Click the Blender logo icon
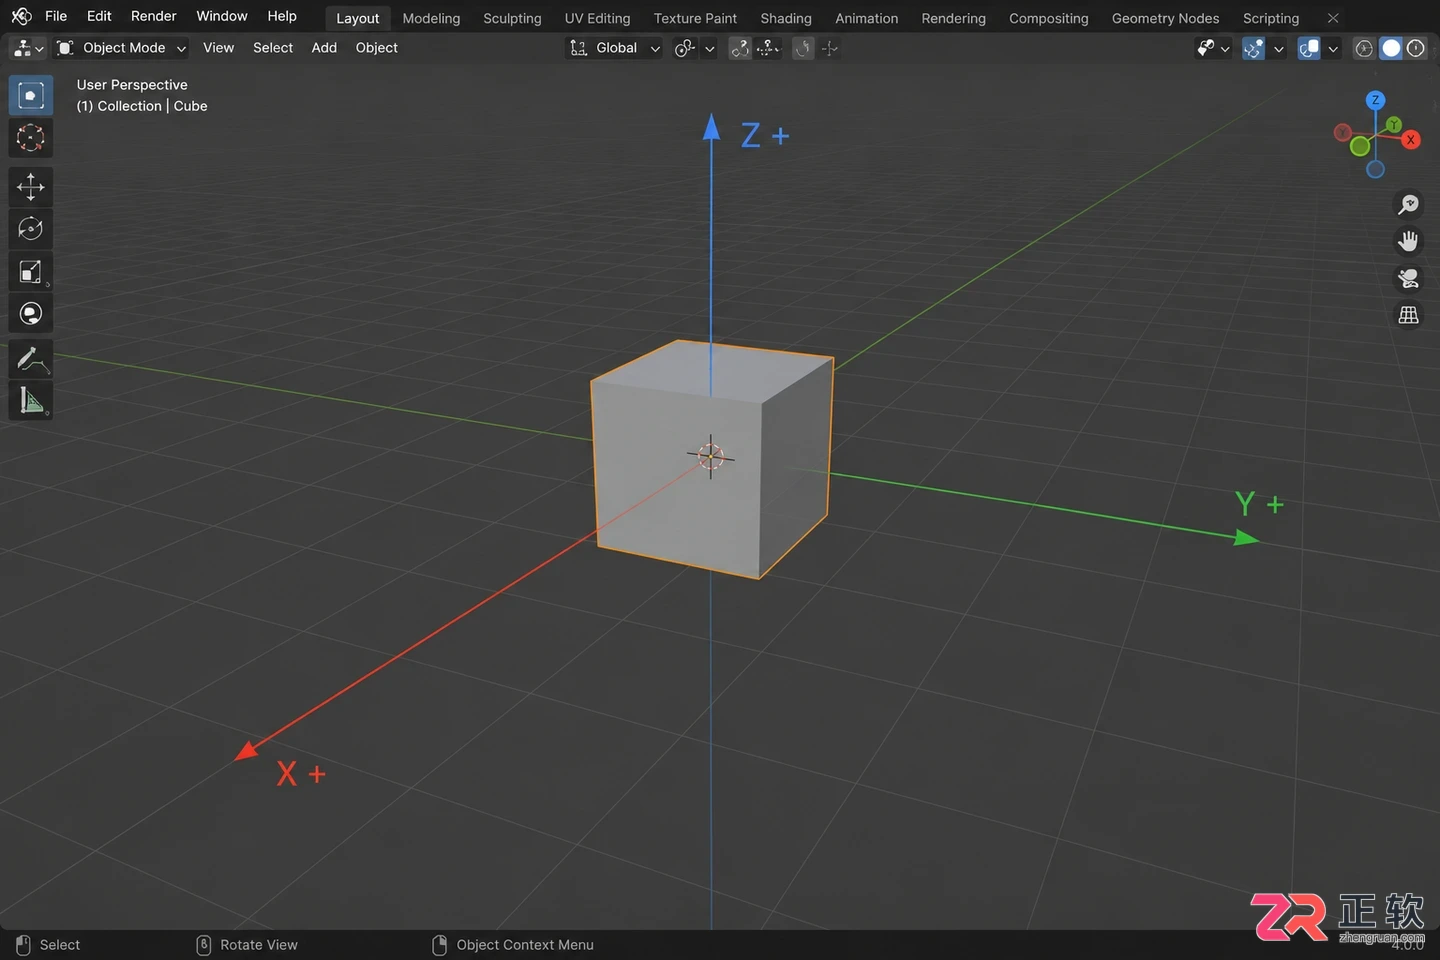This screenshot has width=1440, height=960. pyautogui.click(x=21, y=16)
